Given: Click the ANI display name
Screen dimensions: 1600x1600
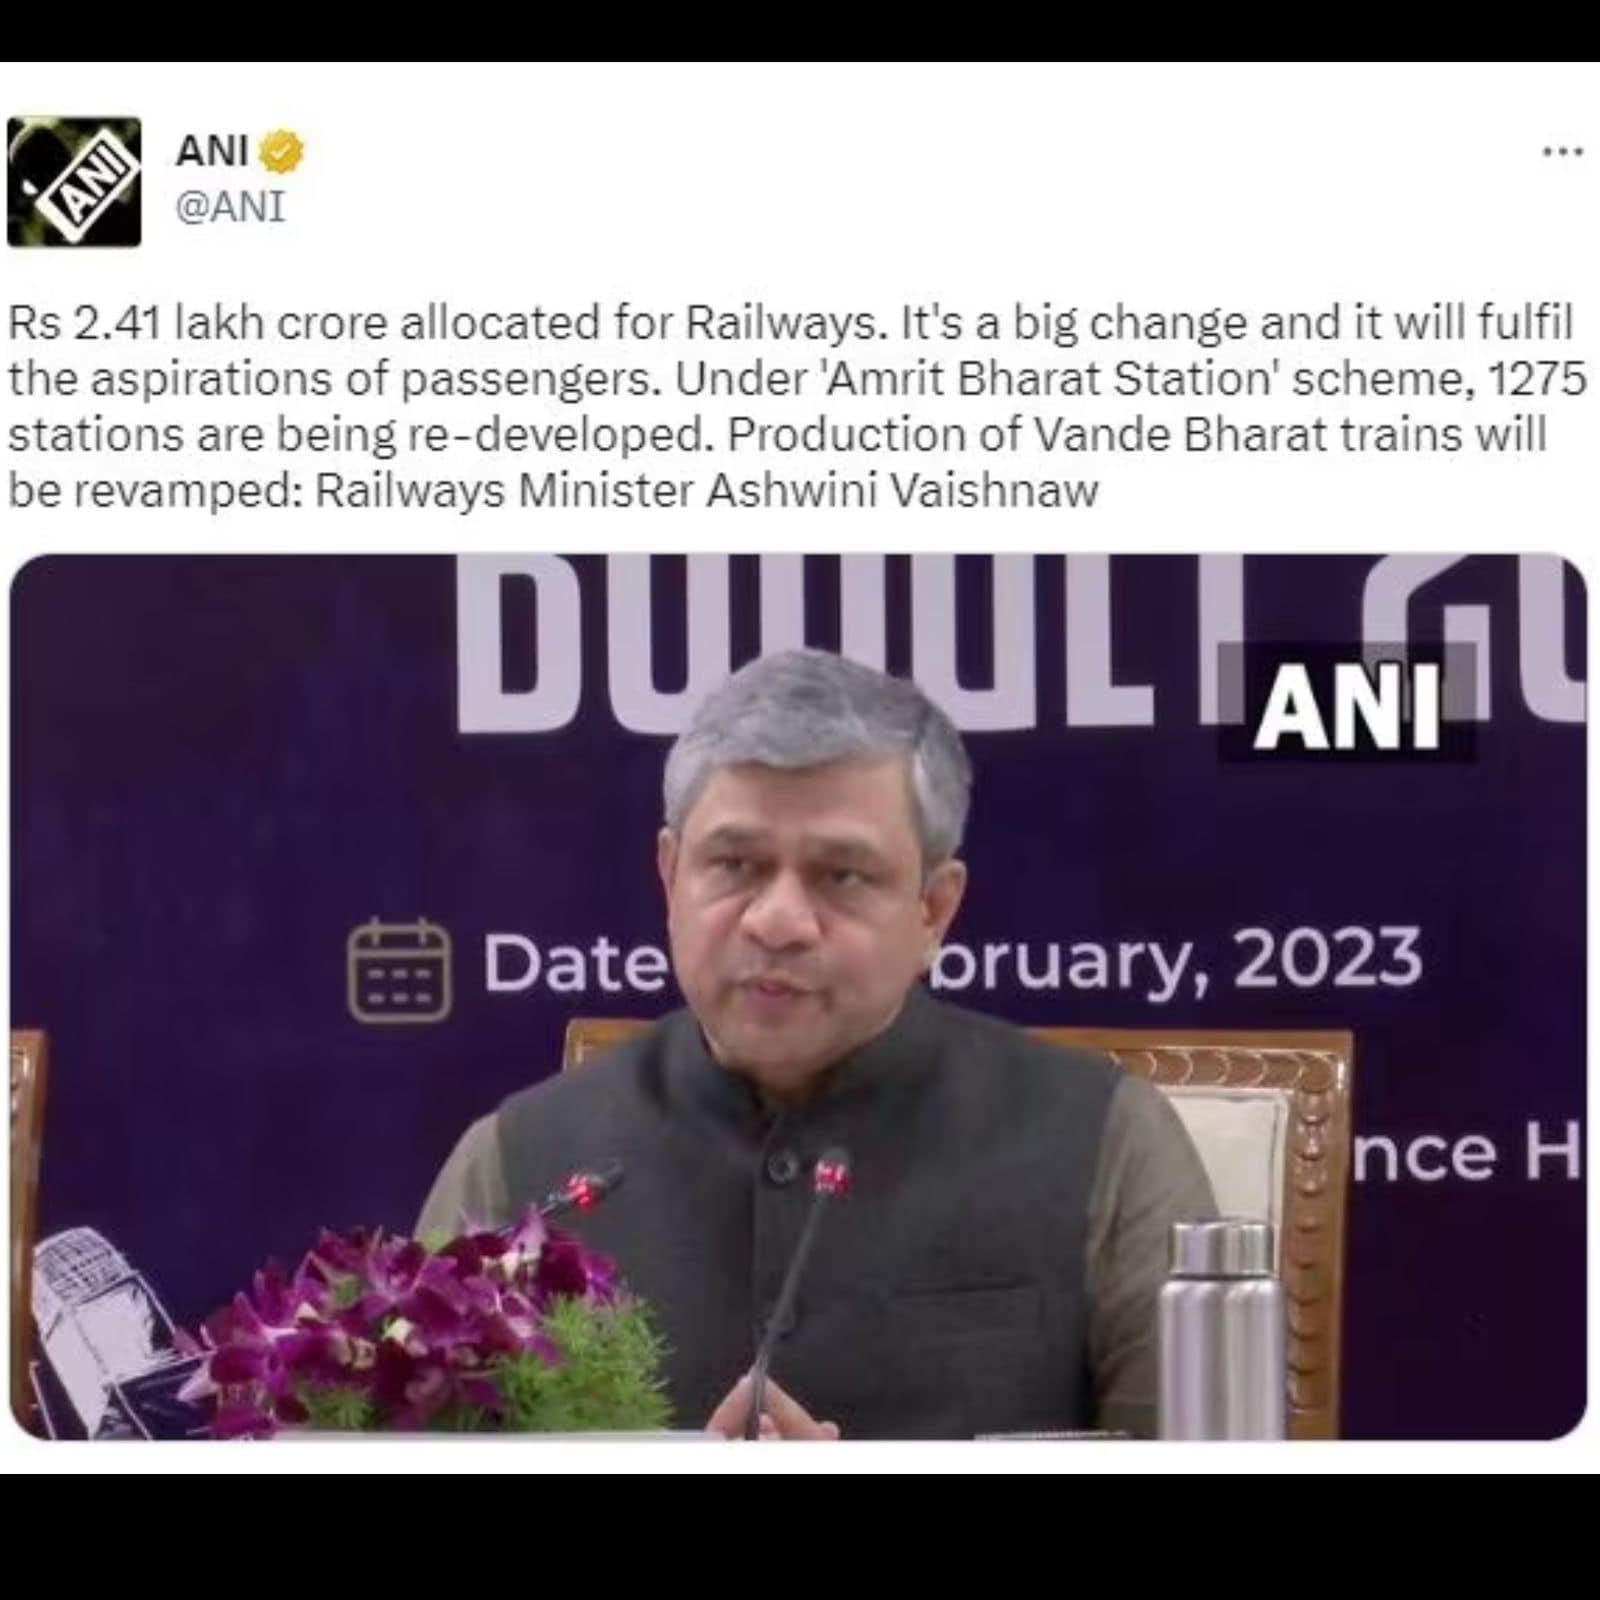Looking at the screenshot, I should click(x=211, y=152).
